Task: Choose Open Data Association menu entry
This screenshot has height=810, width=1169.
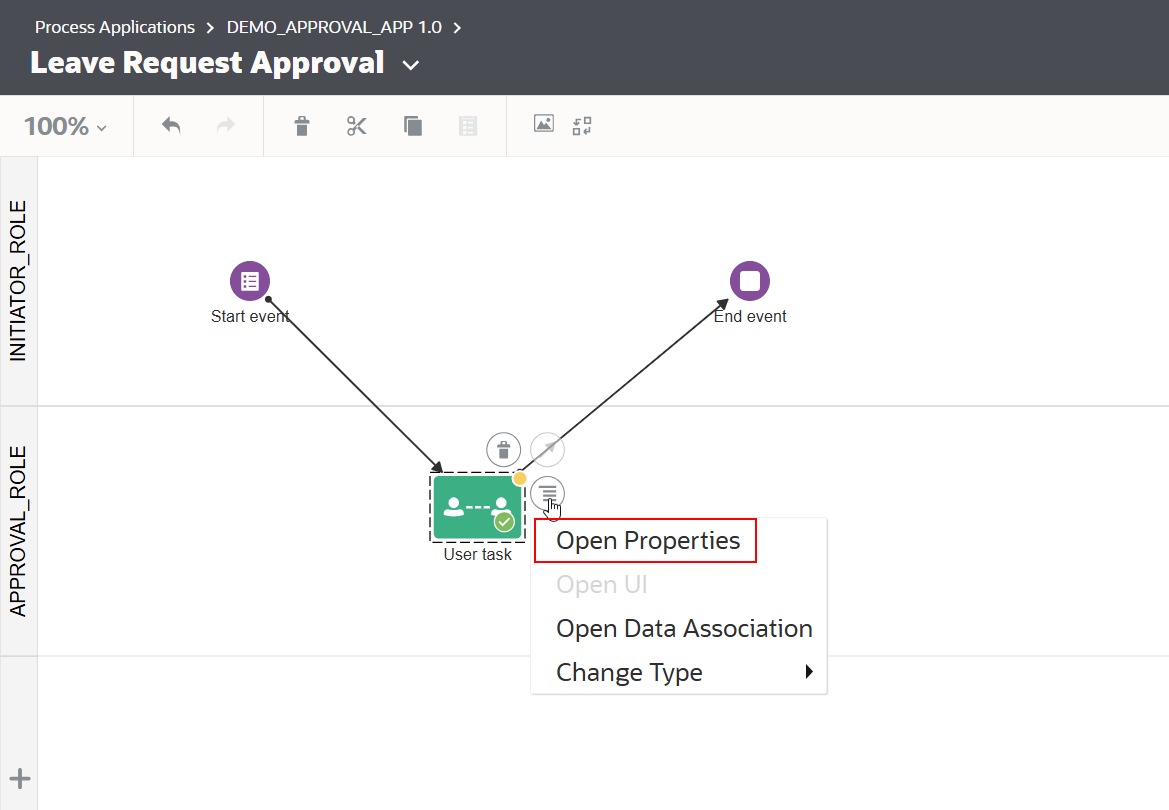Action: coord(684,629)
